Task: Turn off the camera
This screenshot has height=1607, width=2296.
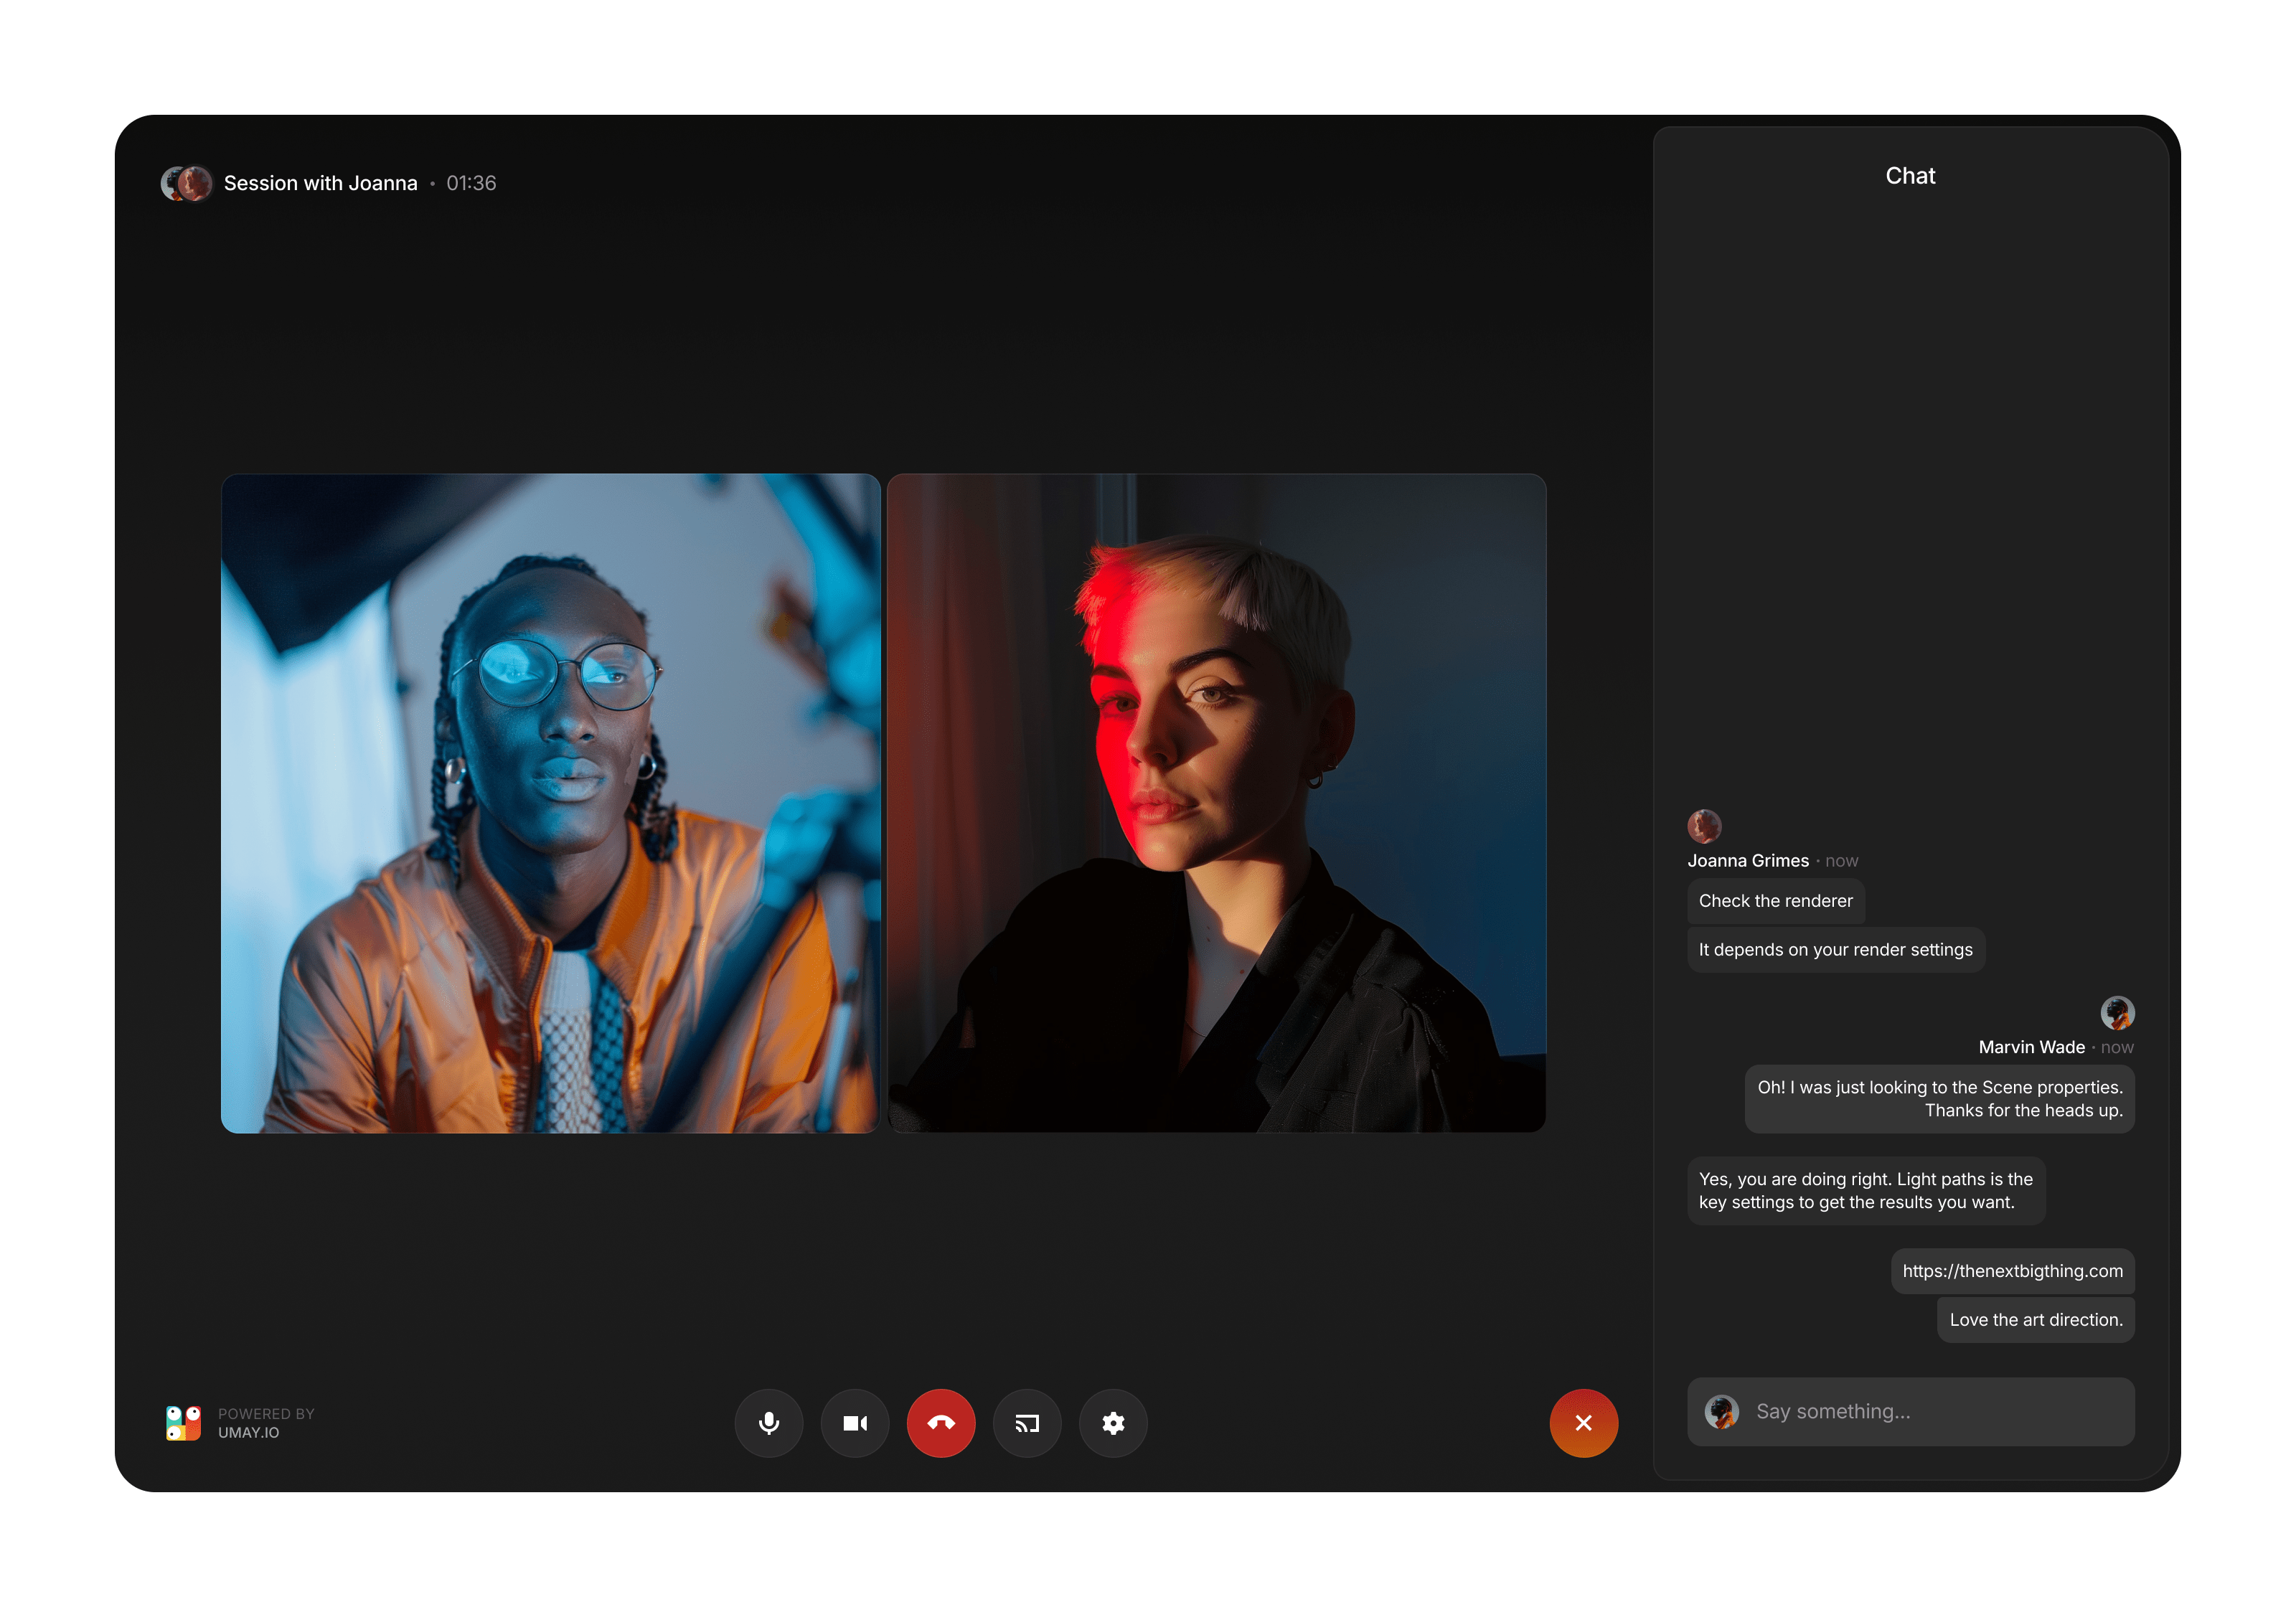Action: coord(855,1422)
